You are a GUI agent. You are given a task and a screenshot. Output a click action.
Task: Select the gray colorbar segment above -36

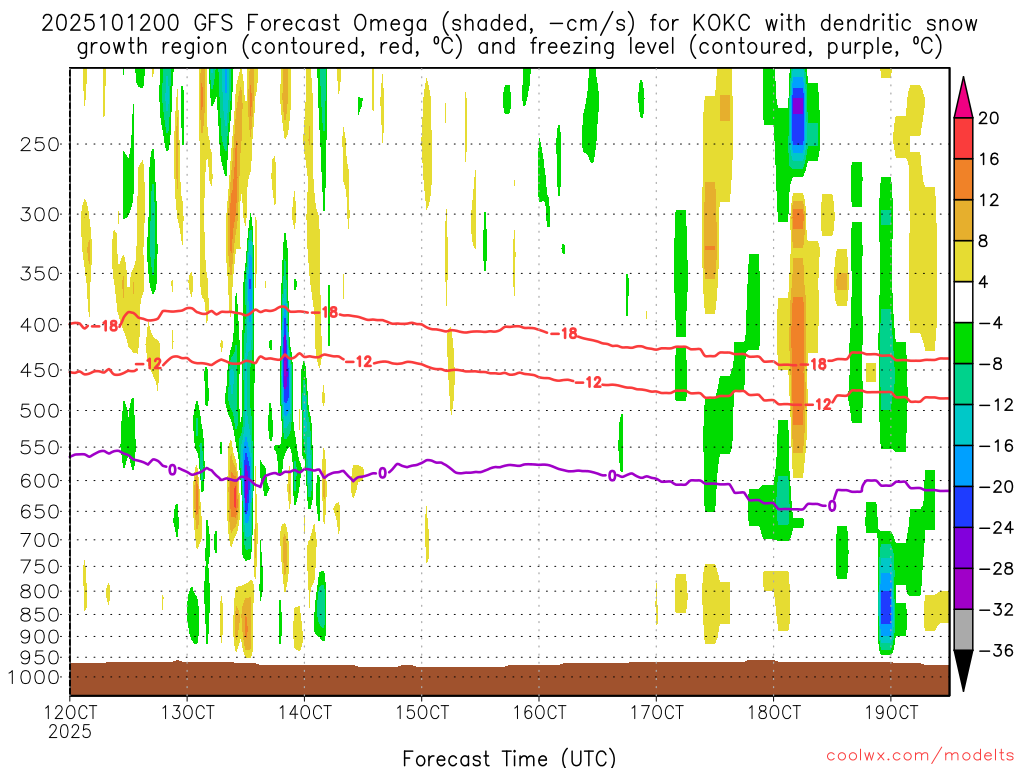click(965, 630)
